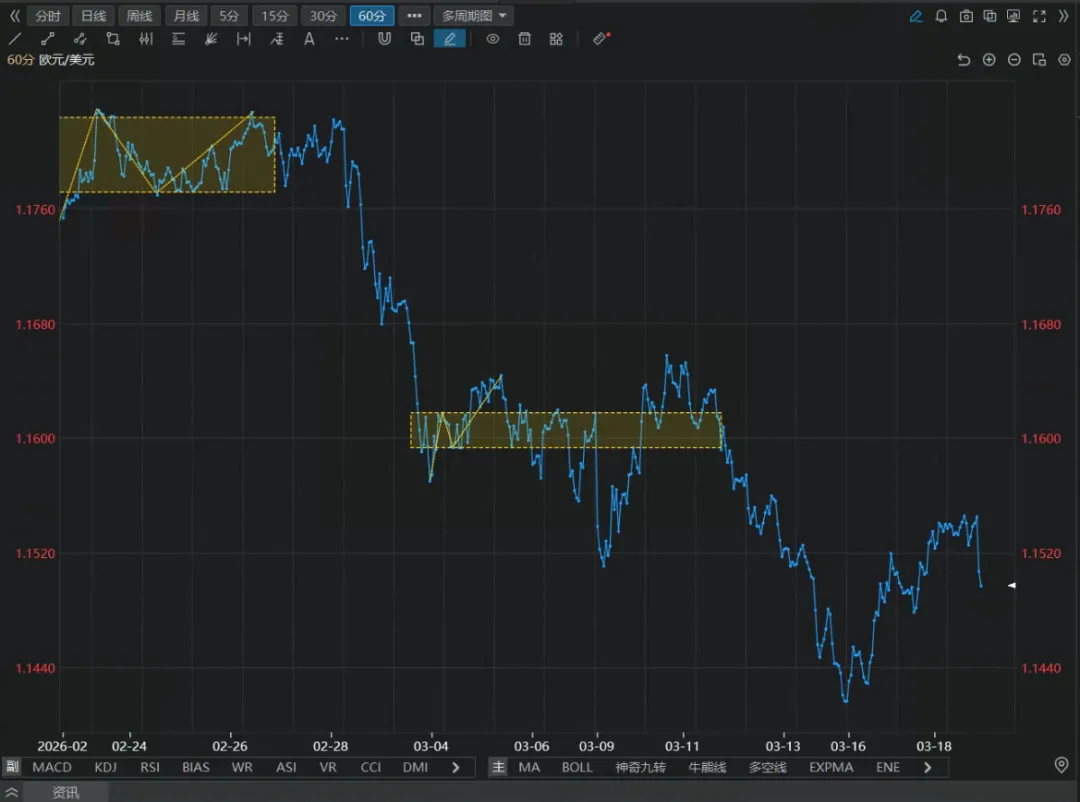Toggle the blue drawing toolbar pencil
Image resolution: width=1080 pixels, height=802 pixels.
point(915,16)
